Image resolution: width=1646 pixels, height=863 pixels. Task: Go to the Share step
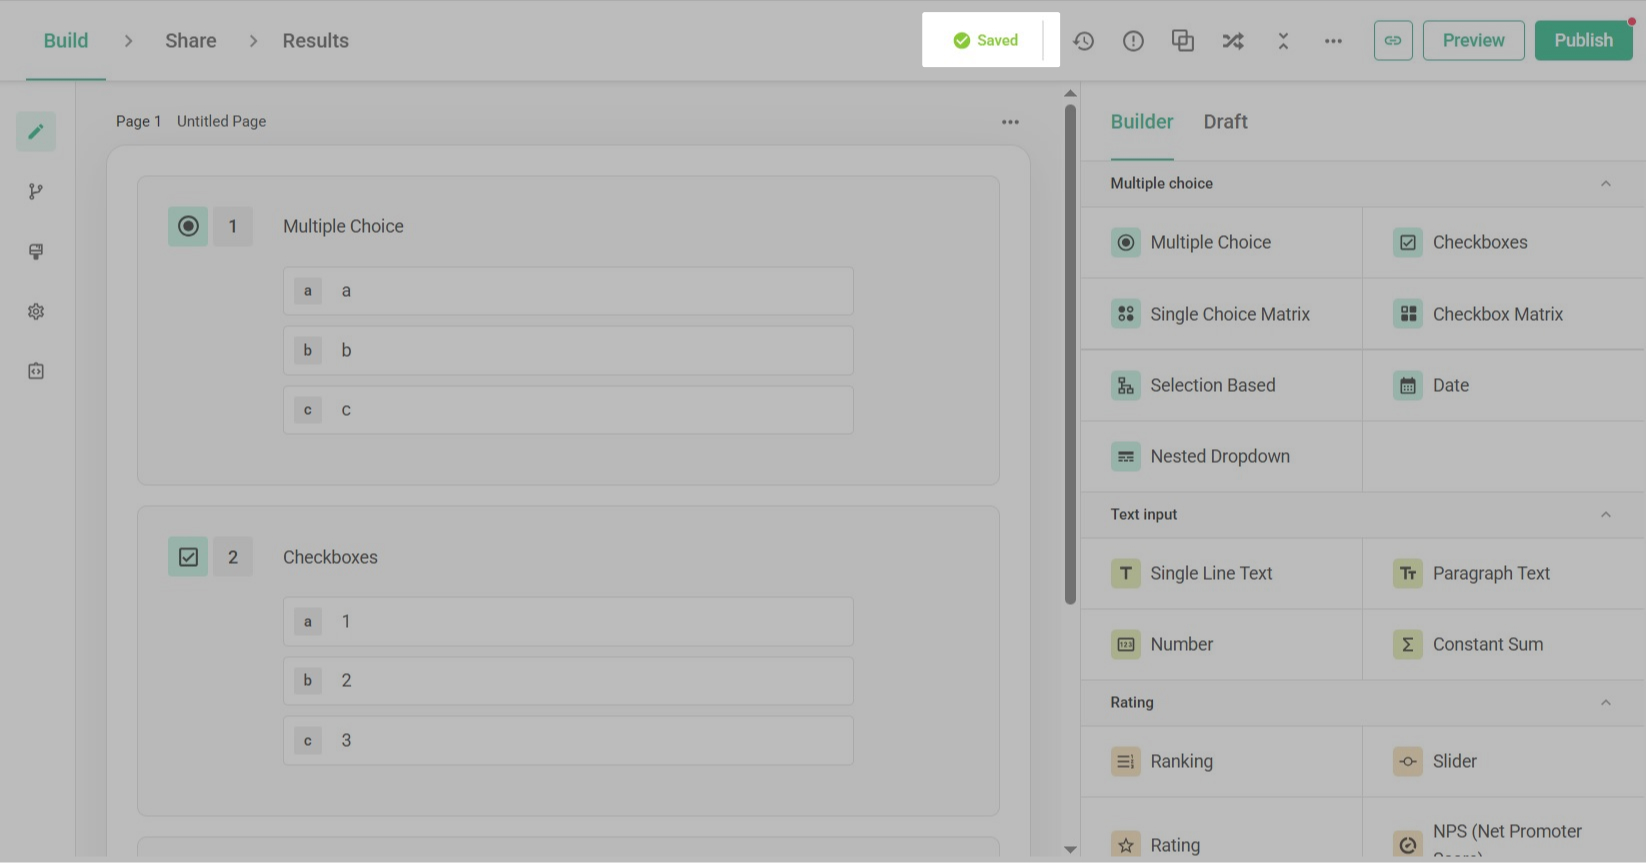pyautogui.click(x=191, y=41)
